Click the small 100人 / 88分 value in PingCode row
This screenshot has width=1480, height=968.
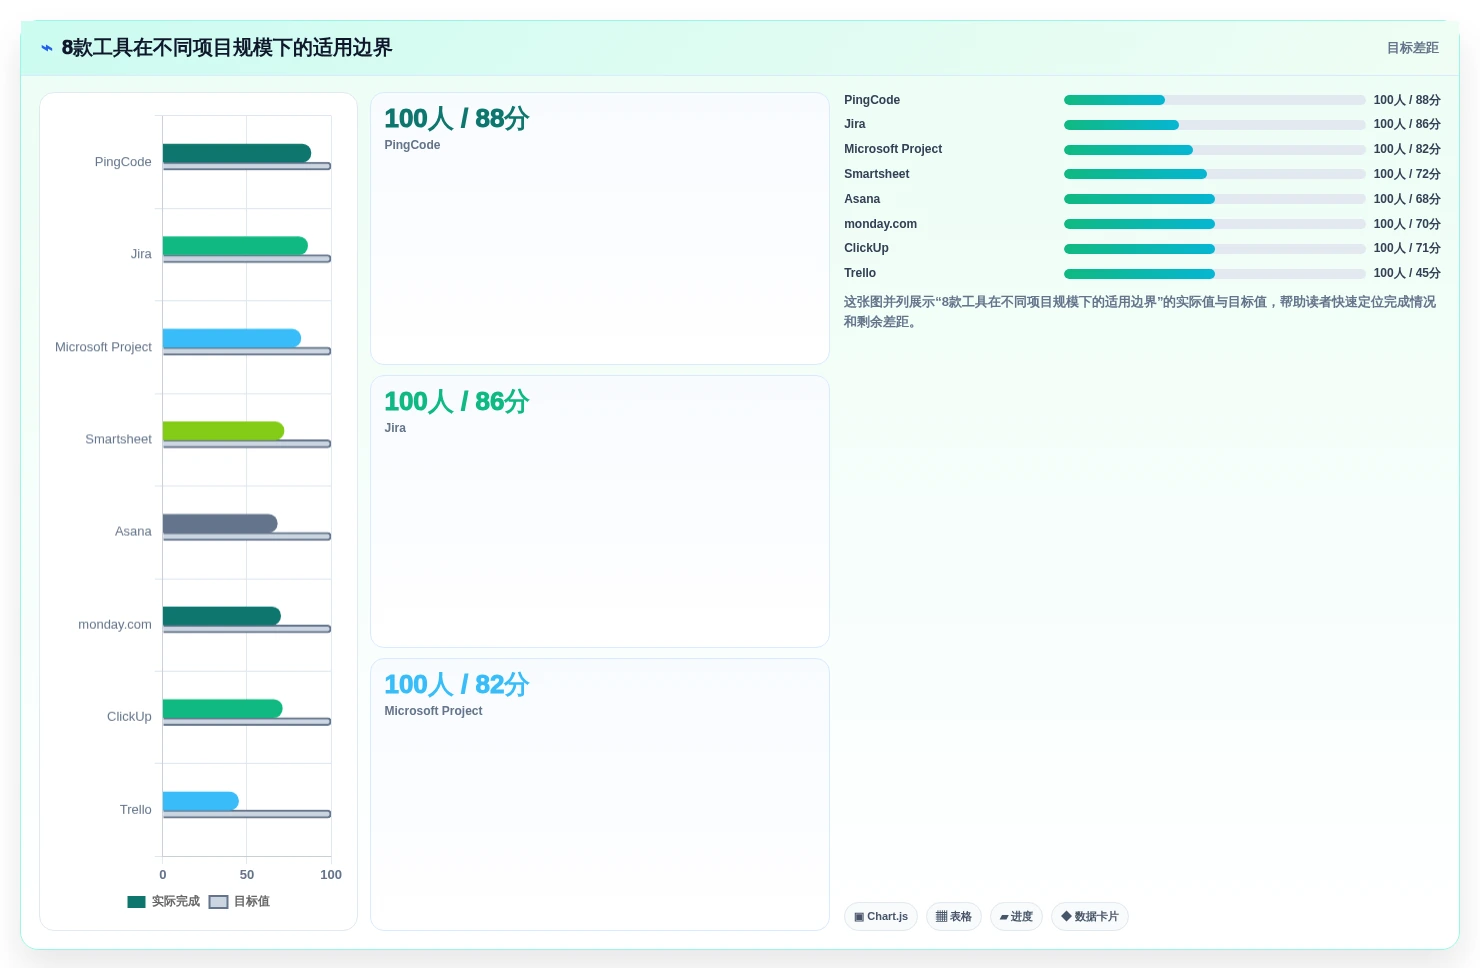(1407, 100)
